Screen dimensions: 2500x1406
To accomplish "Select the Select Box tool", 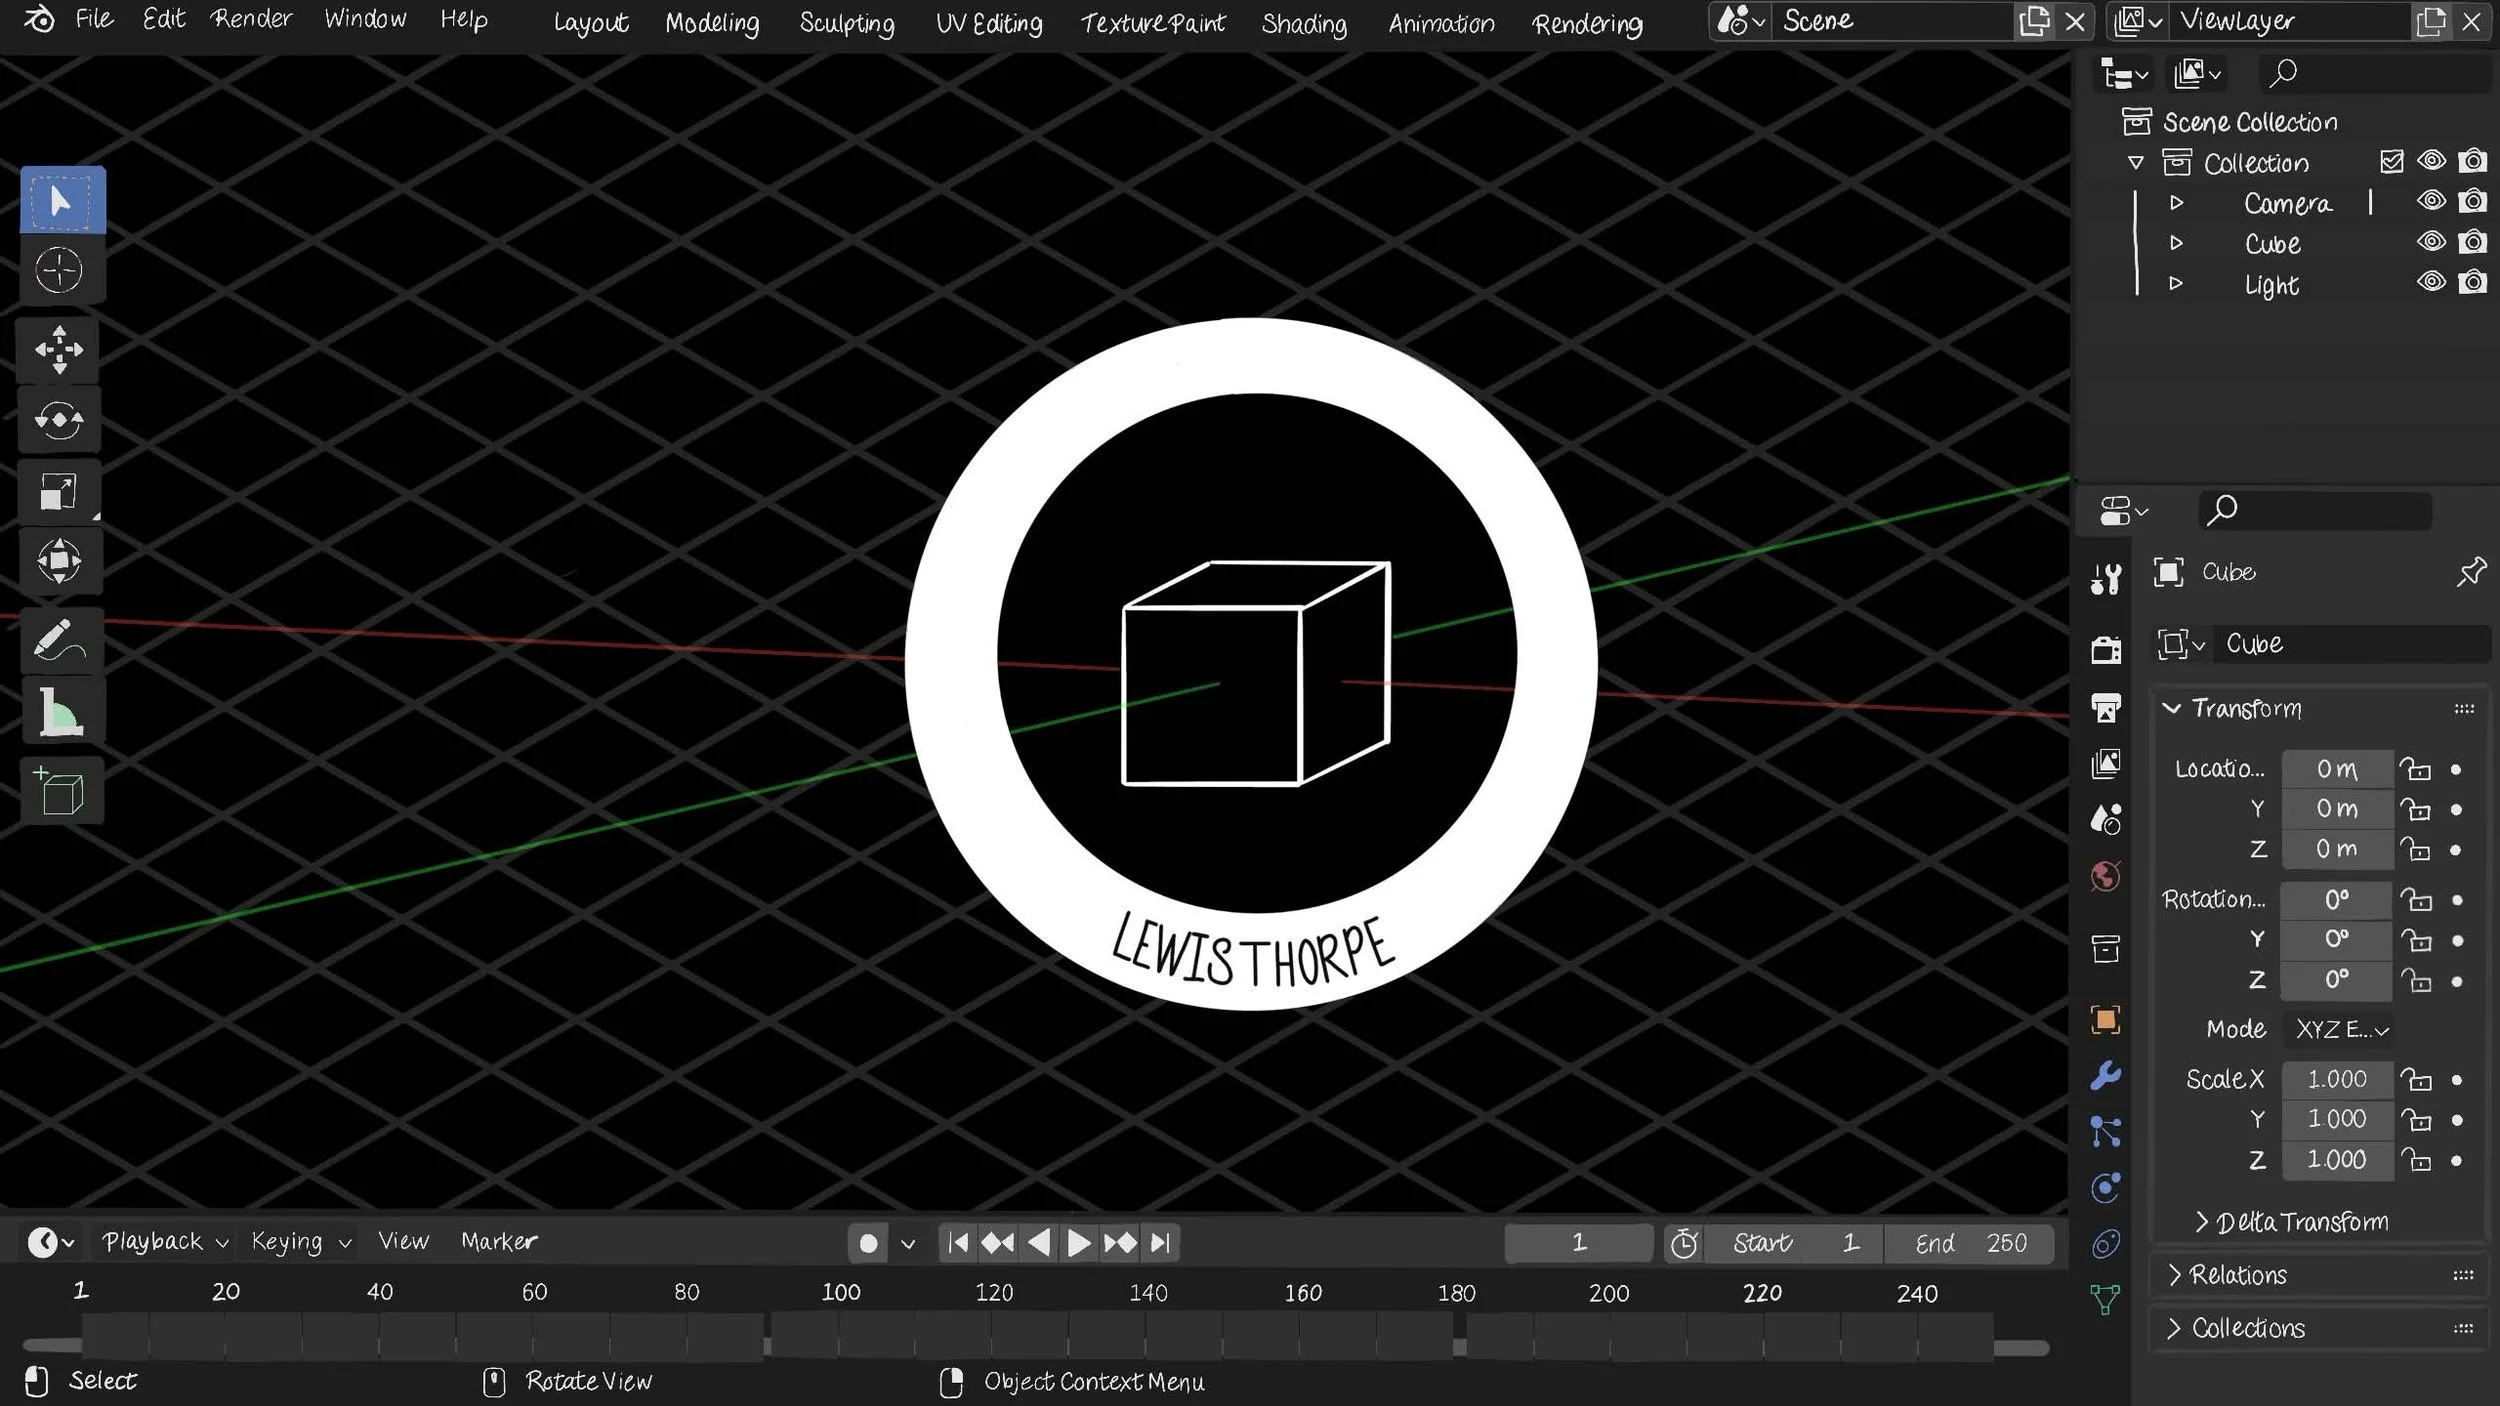I will pos(62,200).
